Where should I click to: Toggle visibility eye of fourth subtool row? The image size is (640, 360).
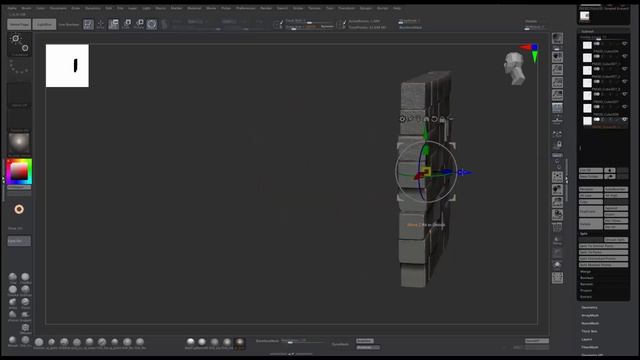tap(624, 82)
